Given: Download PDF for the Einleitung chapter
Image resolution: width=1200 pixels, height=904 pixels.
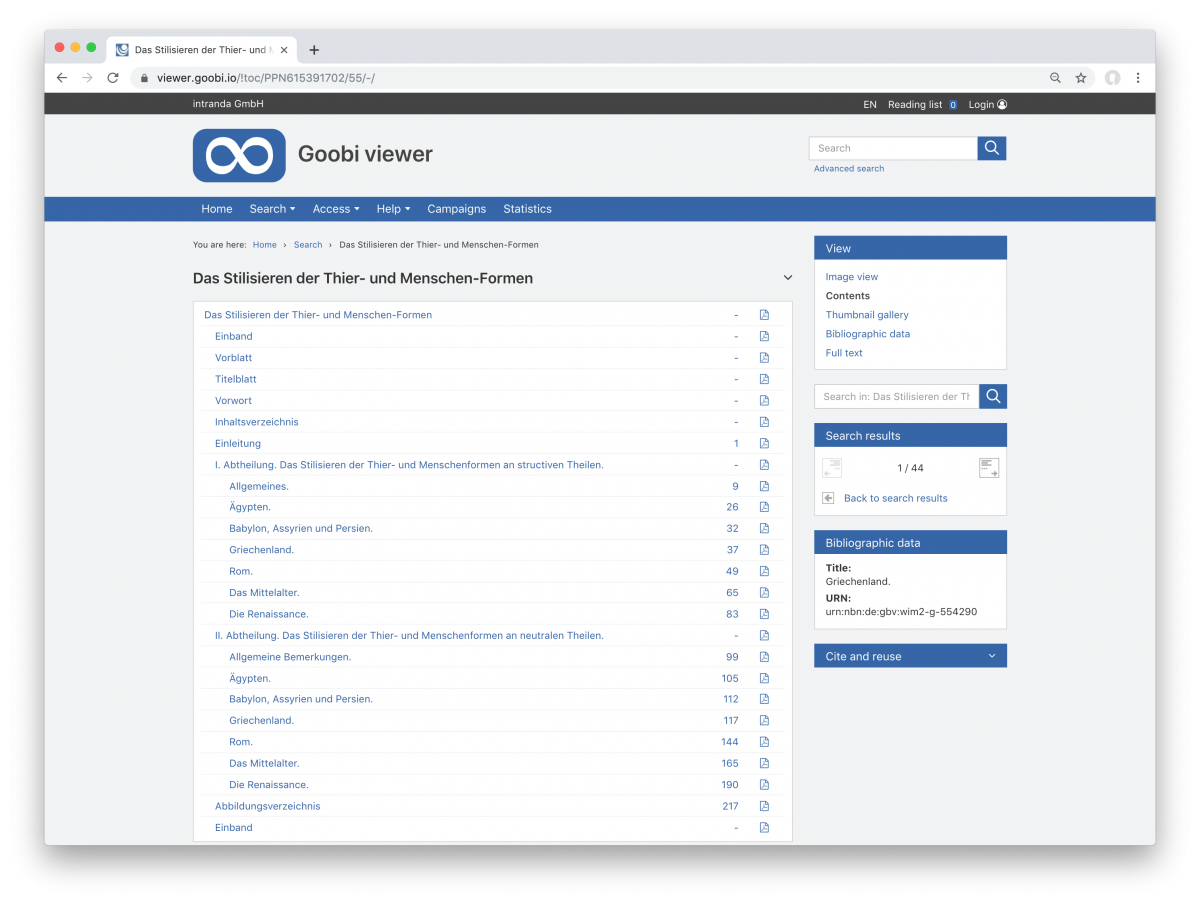Looking at the screenshot, I should pos(764,443).
